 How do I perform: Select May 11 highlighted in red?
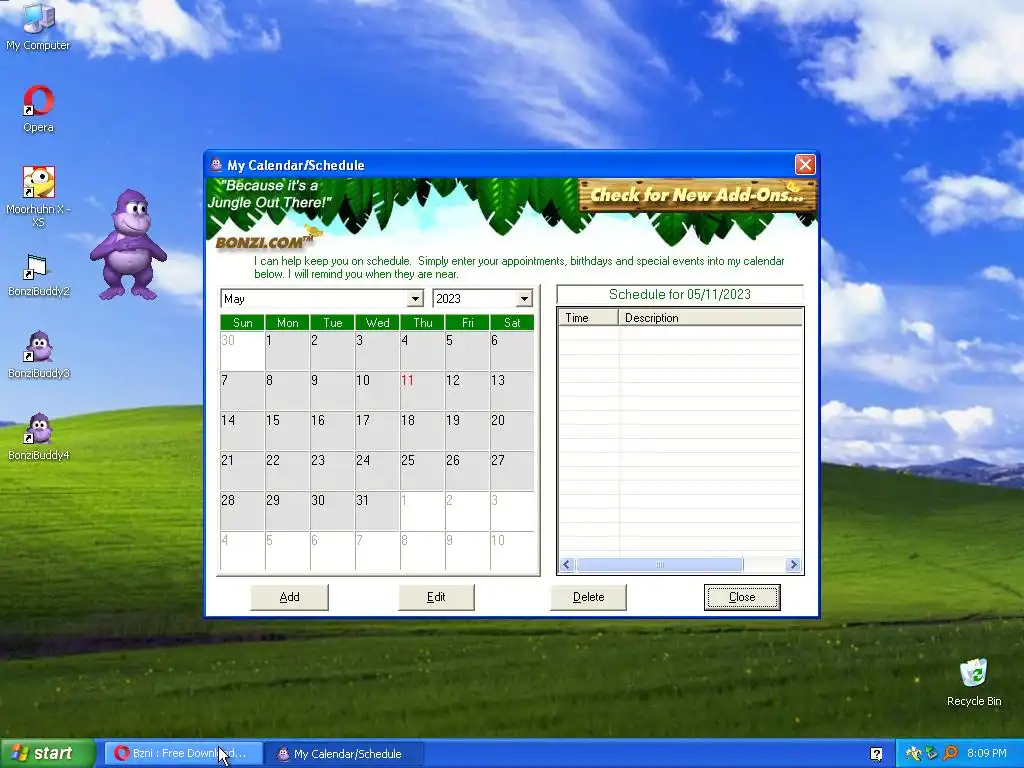point(423,391)
